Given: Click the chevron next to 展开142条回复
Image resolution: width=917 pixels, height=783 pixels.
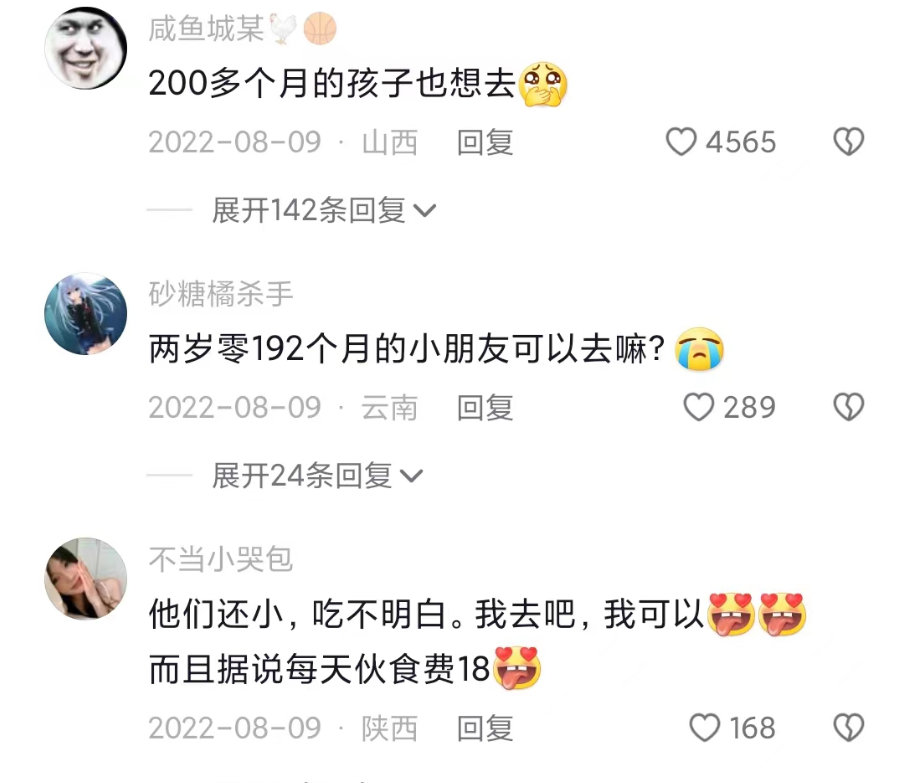Looking at the screenshot, I should [425, 211].
